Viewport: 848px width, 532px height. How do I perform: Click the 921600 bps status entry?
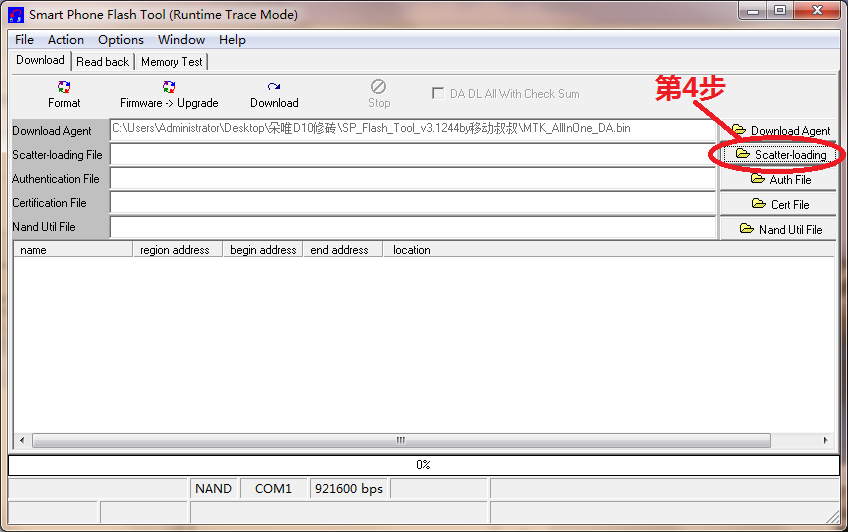[349, 489]
